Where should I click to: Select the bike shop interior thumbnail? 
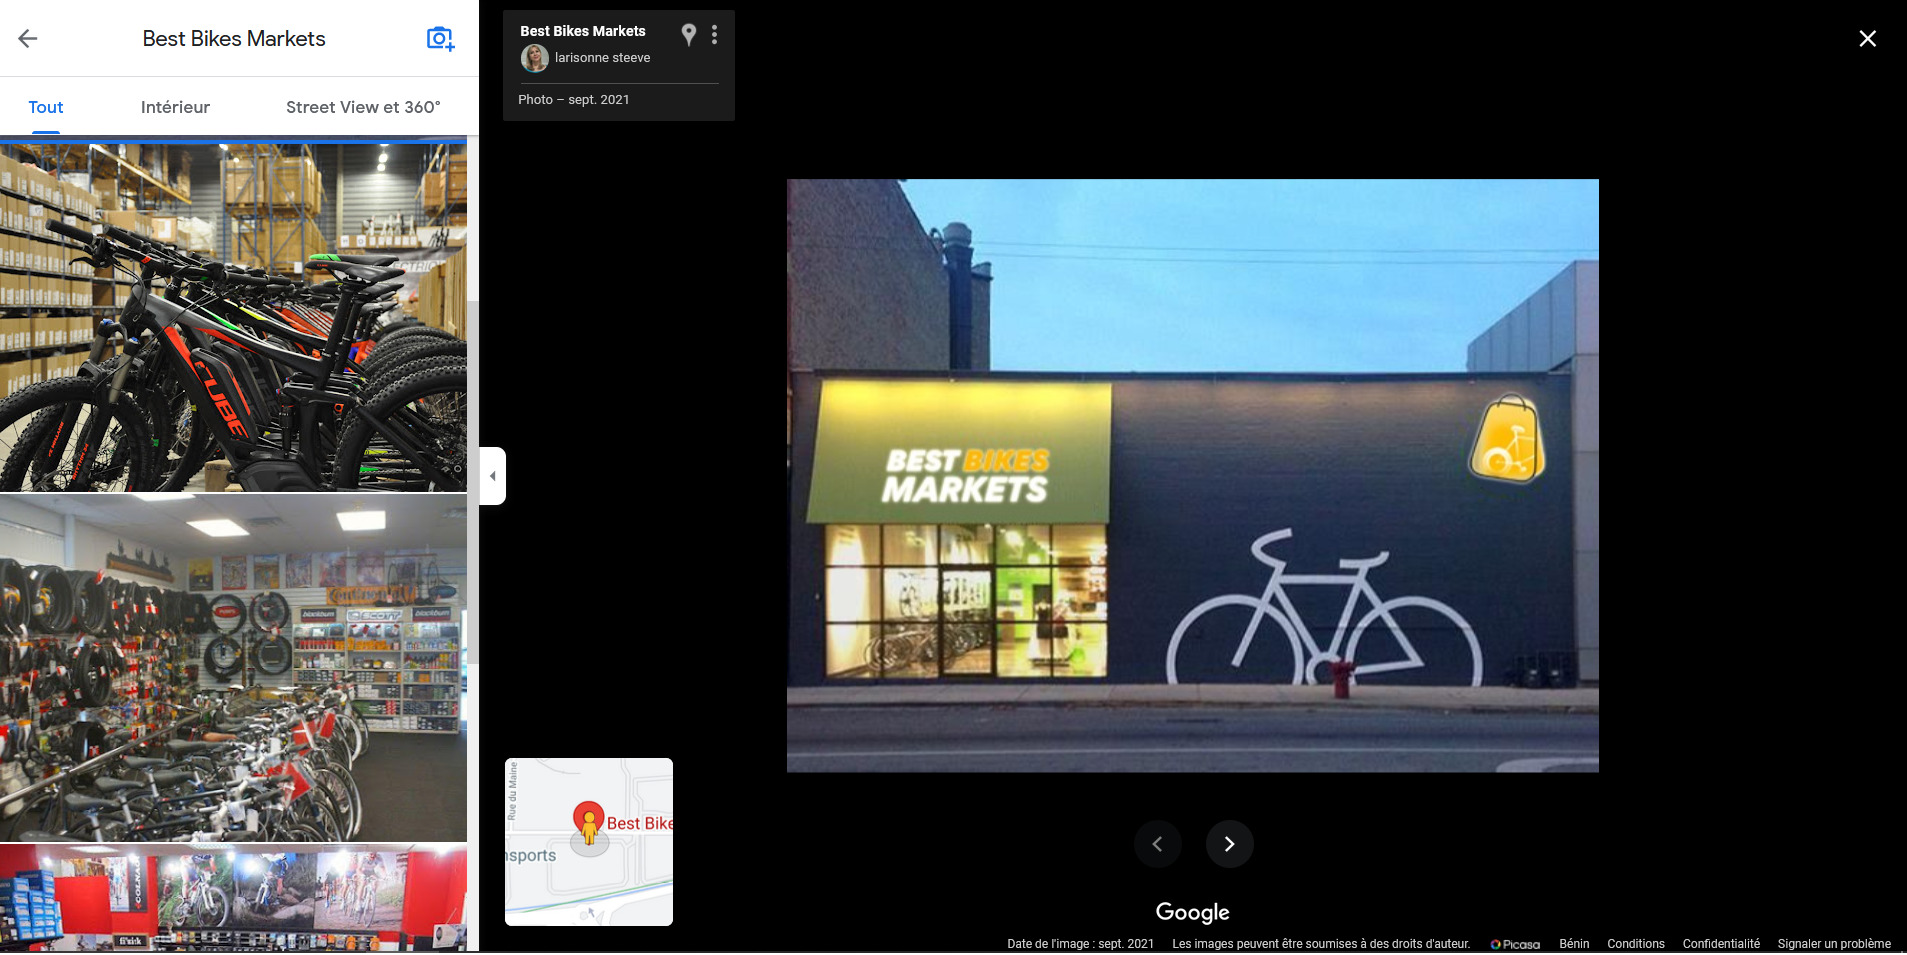click(x=233, y=668)
